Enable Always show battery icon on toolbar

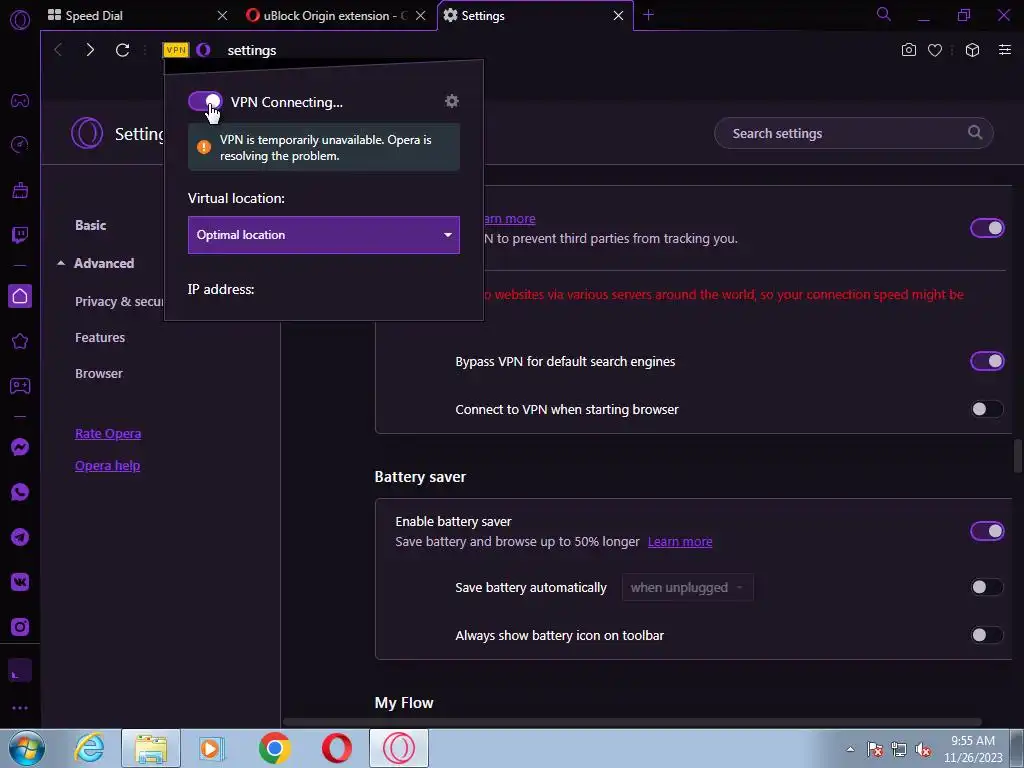(987, 635)
